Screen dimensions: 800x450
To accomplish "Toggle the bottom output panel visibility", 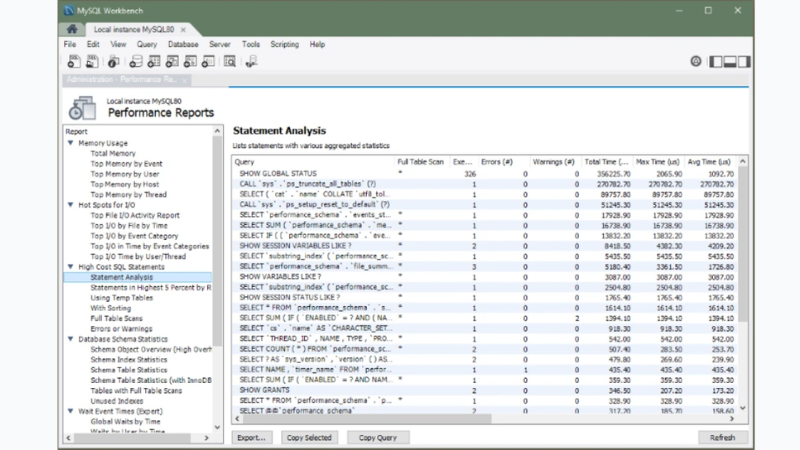I will pyautogui.click(x=730, y=61).
